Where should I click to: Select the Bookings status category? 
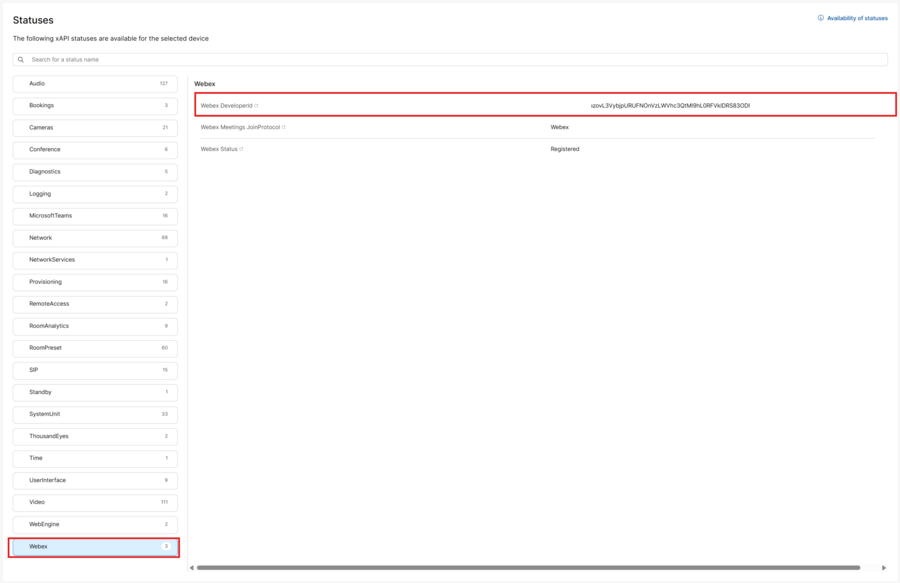[95, 106]
